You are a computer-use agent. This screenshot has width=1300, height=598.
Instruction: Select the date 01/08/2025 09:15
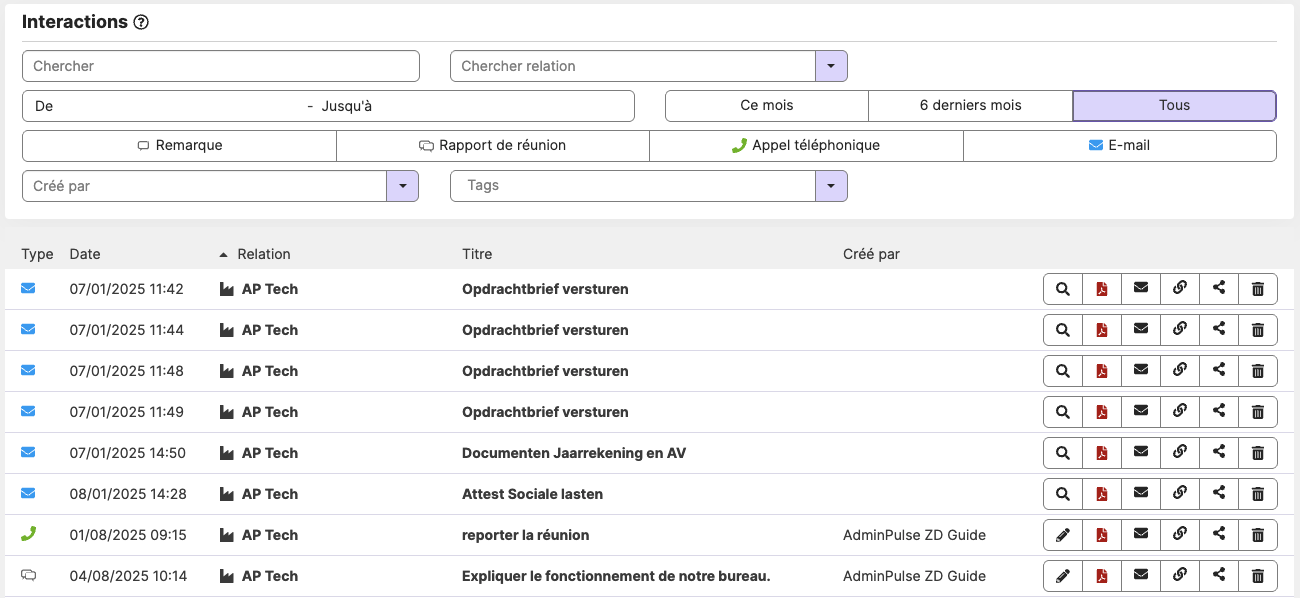(x=128, y=535)
